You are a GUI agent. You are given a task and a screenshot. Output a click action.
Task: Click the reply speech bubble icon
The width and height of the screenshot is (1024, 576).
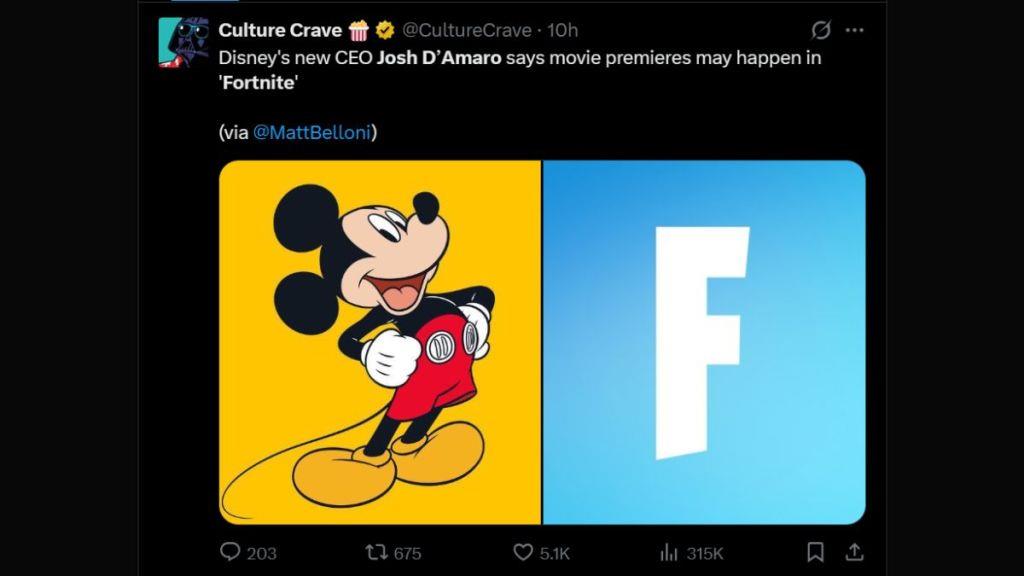230,552
